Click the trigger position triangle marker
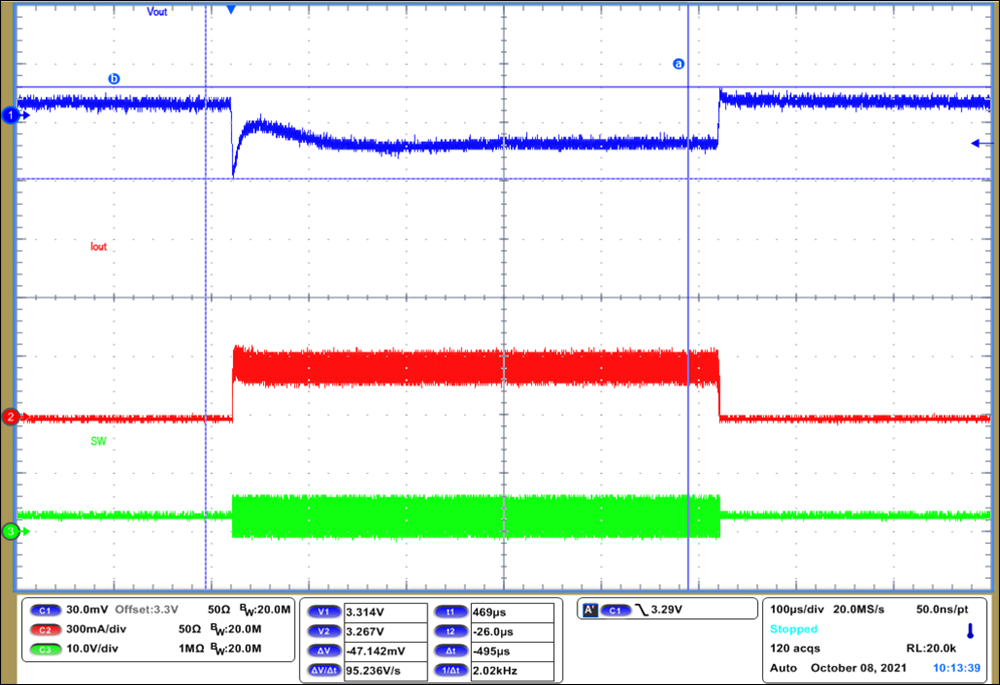 pos(231,10)
